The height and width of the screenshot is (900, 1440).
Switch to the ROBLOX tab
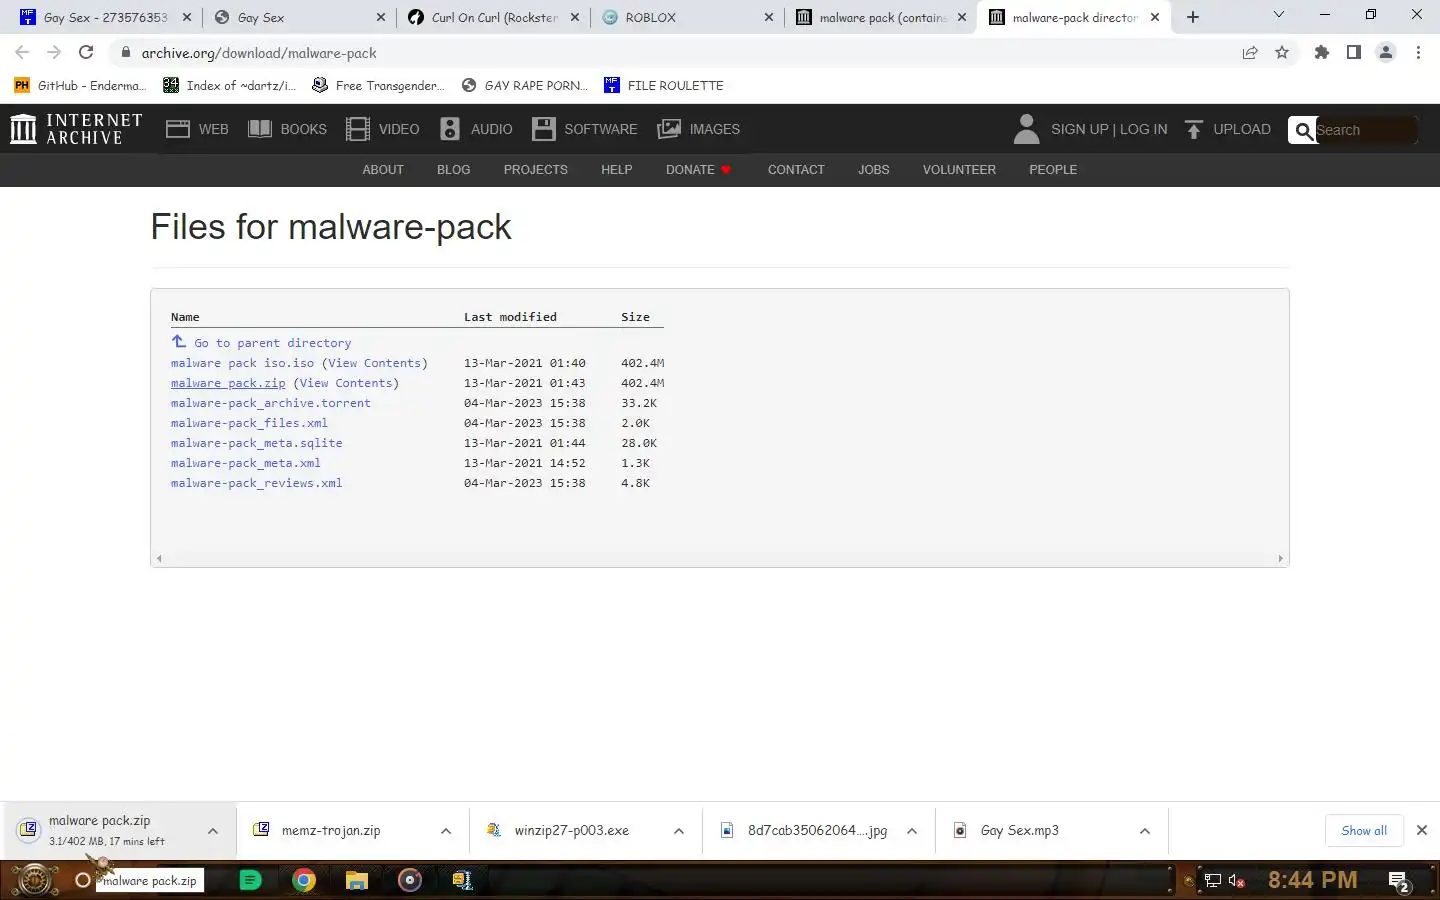(687, 17)
